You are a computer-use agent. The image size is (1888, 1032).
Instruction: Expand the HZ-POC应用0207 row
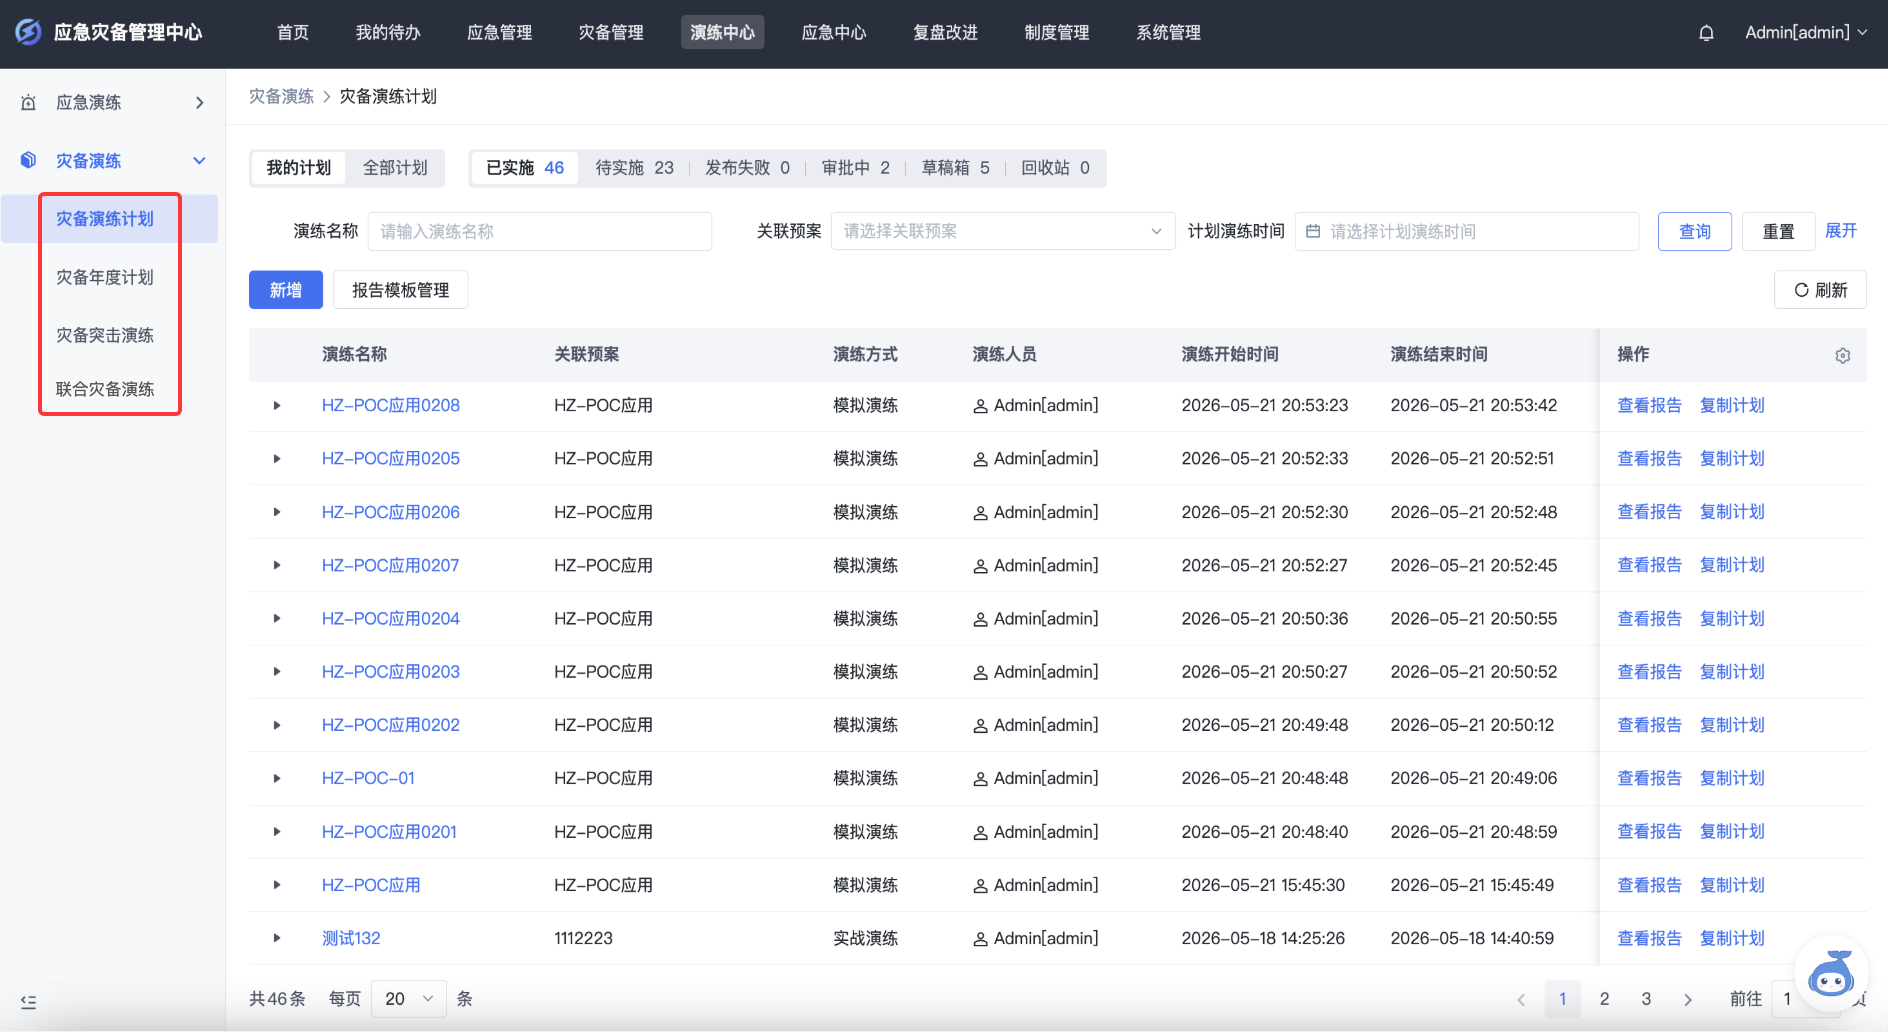coord(277,565)
